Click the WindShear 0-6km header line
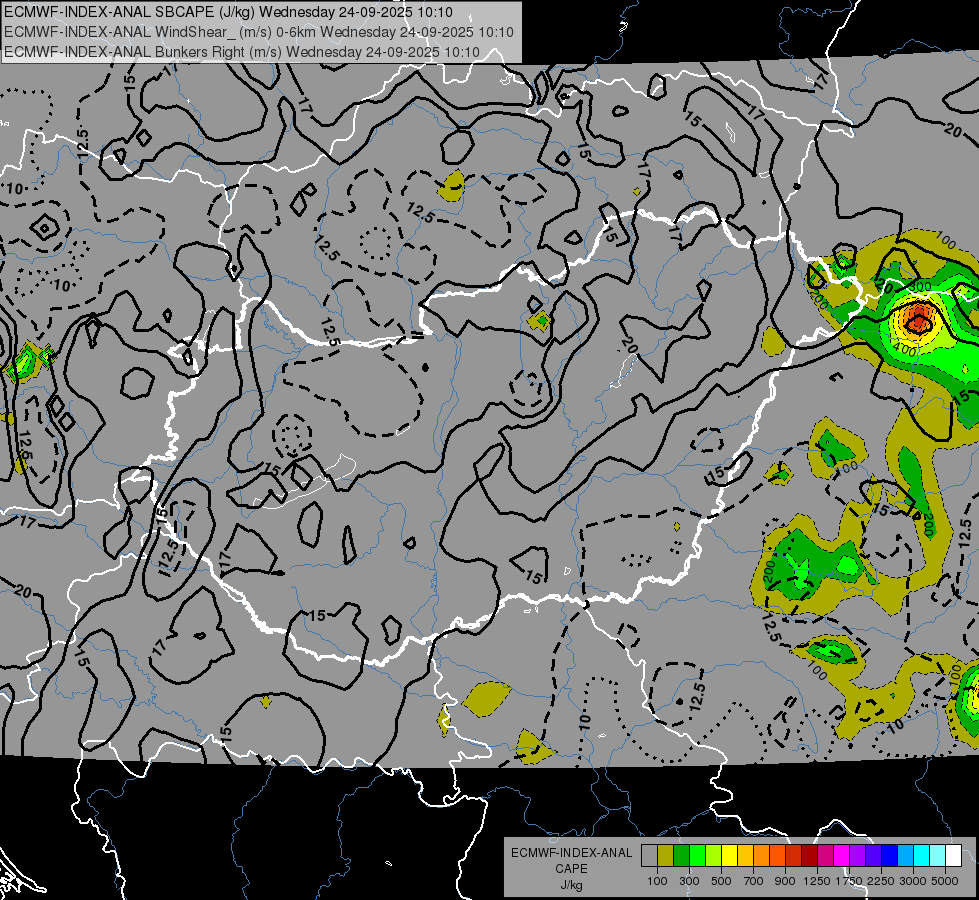Screen dimensions: 979x900 [258, 32]
